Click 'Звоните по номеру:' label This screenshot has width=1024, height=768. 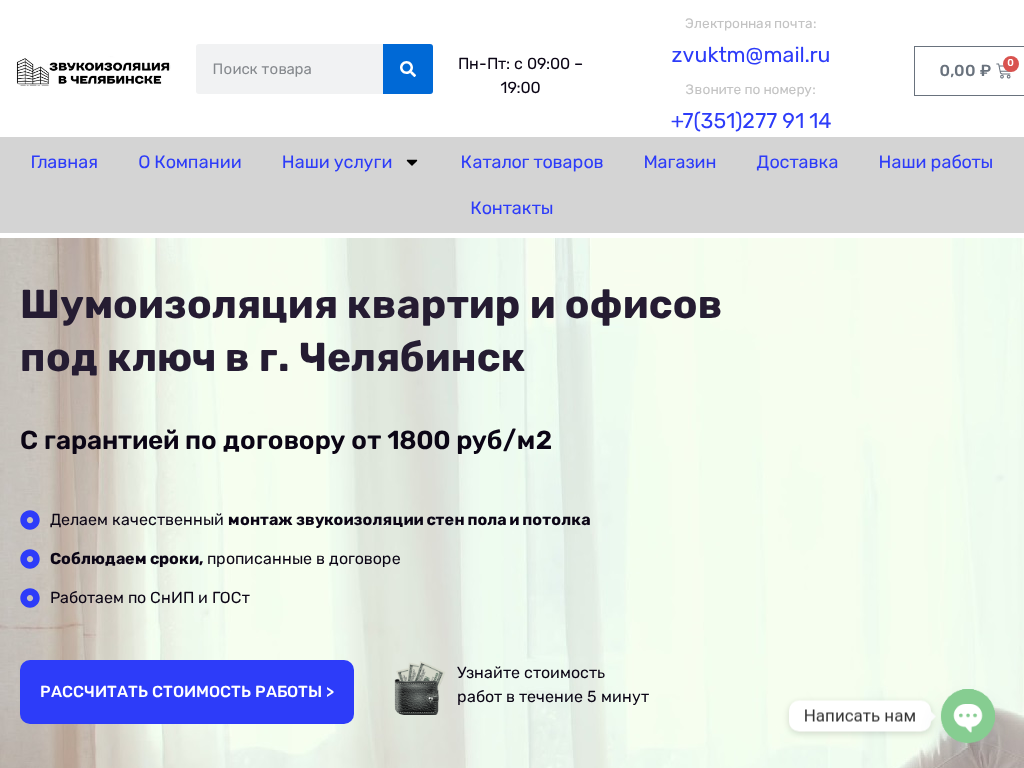[x=750, y=89]
